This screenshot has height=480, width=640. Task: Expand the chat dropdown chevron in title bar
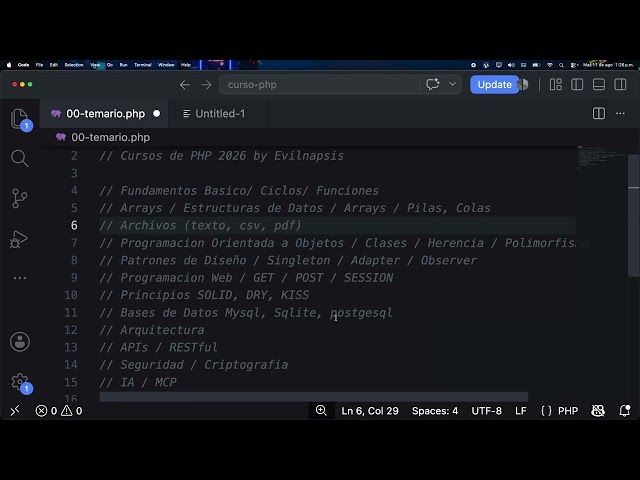point(452,84)
